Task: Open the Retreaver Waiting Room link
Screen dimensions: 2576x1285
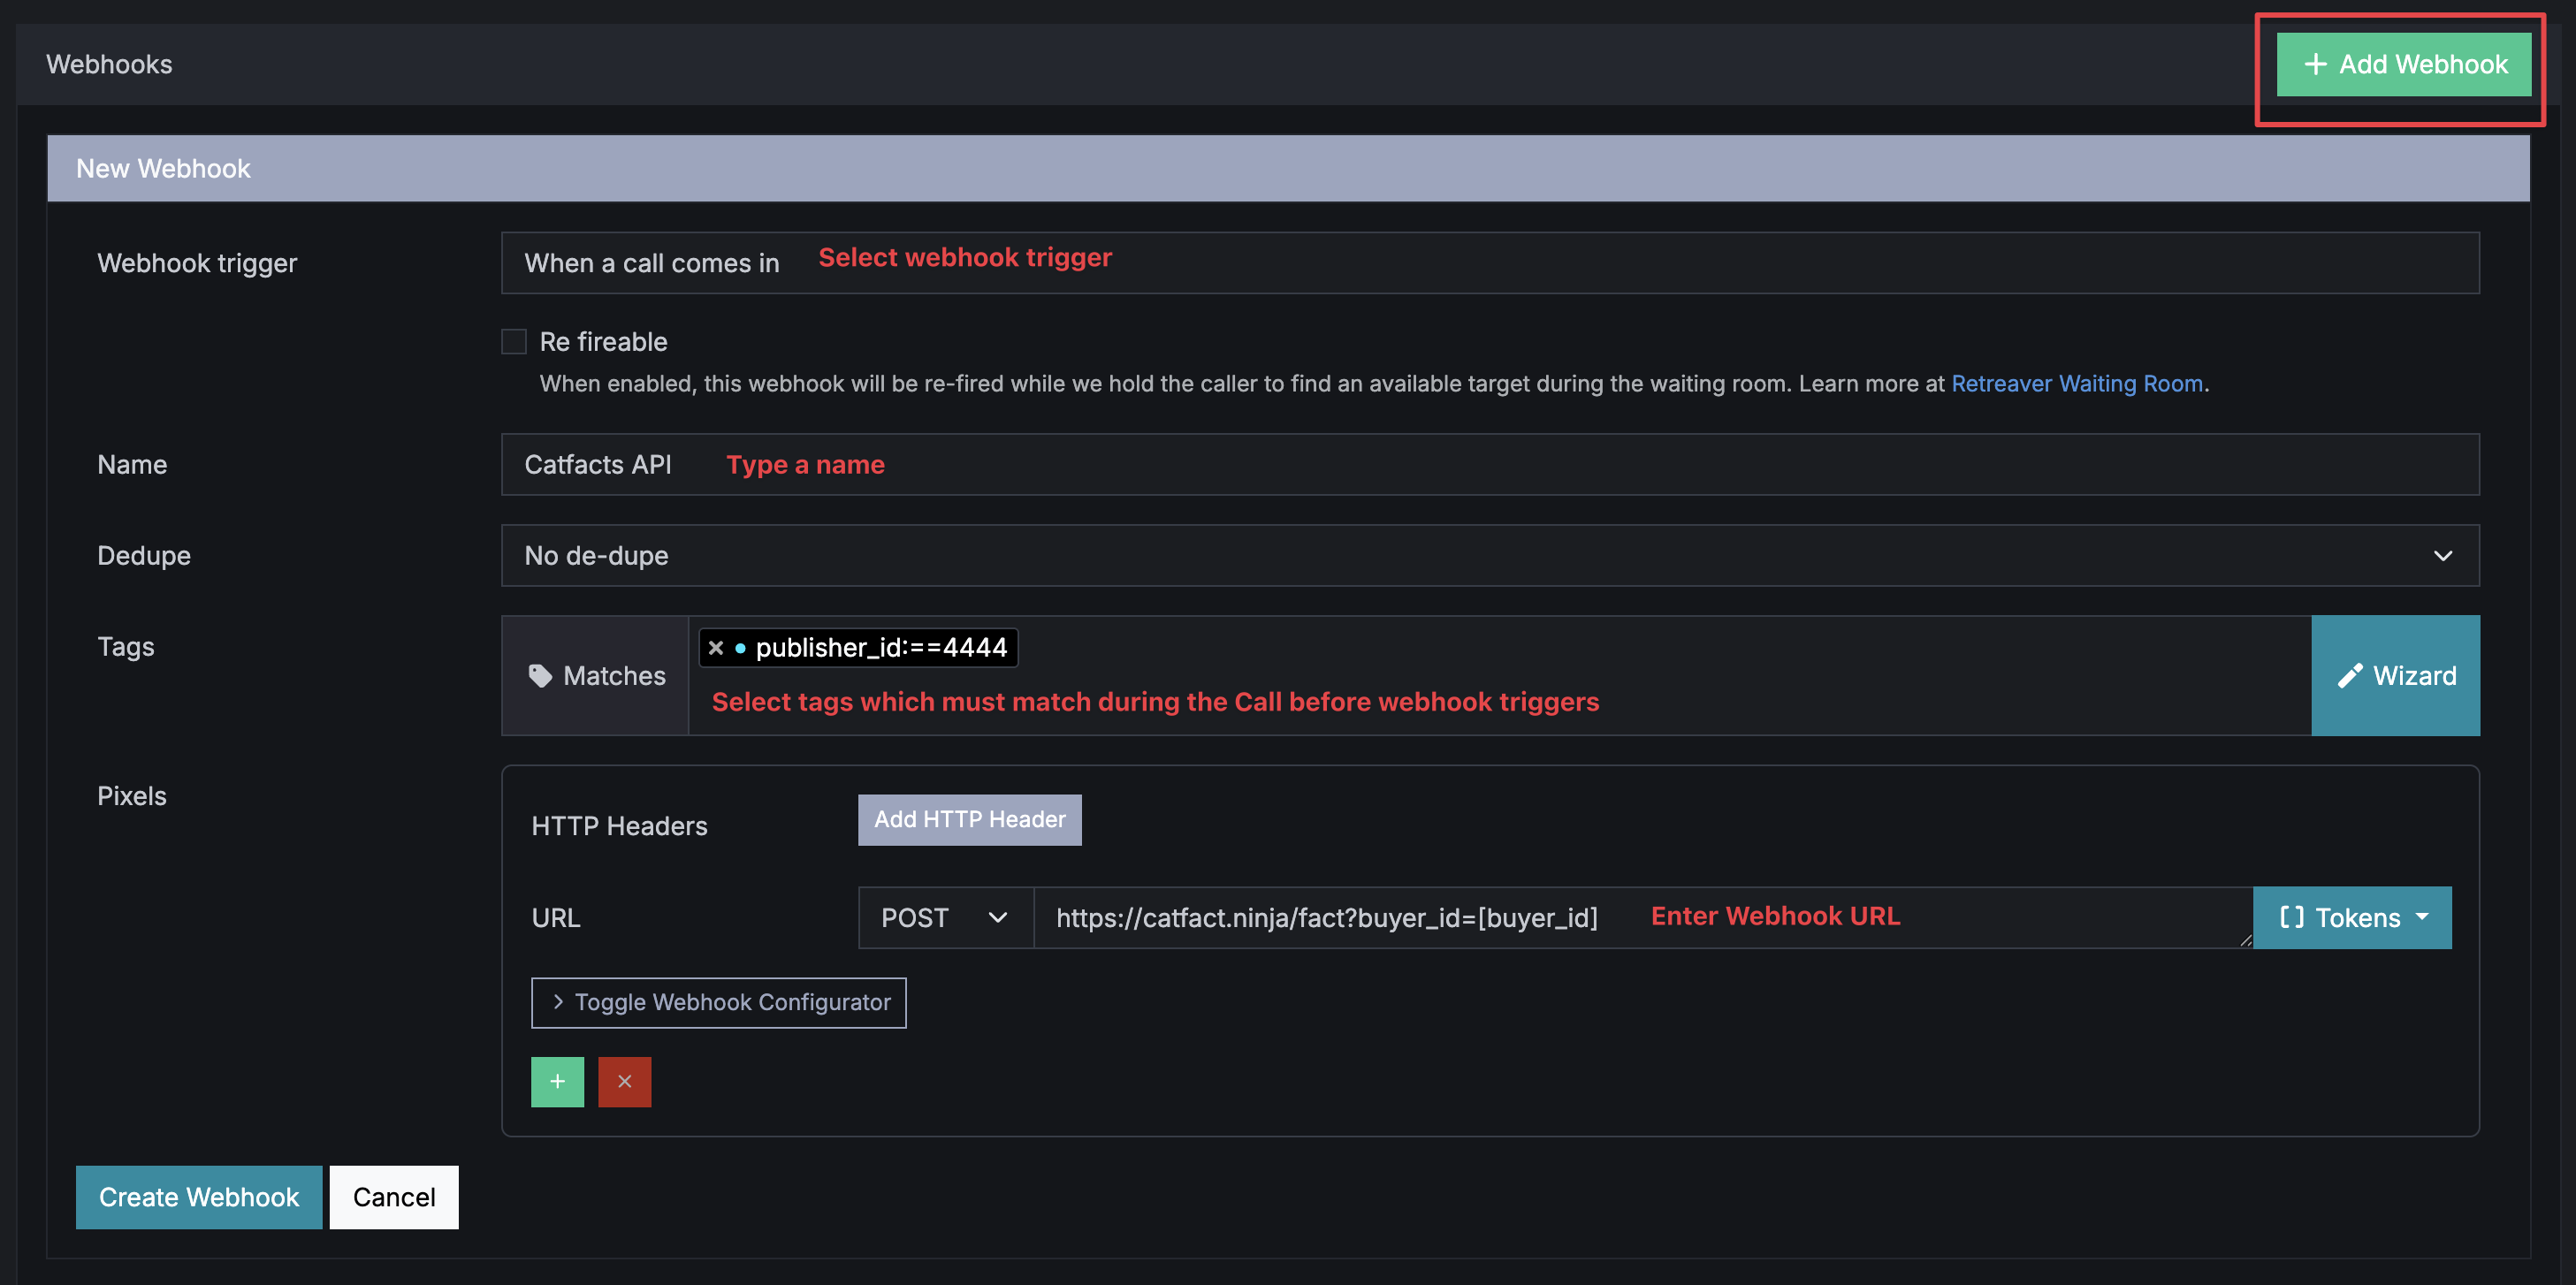Action: tap(2077, 384)
